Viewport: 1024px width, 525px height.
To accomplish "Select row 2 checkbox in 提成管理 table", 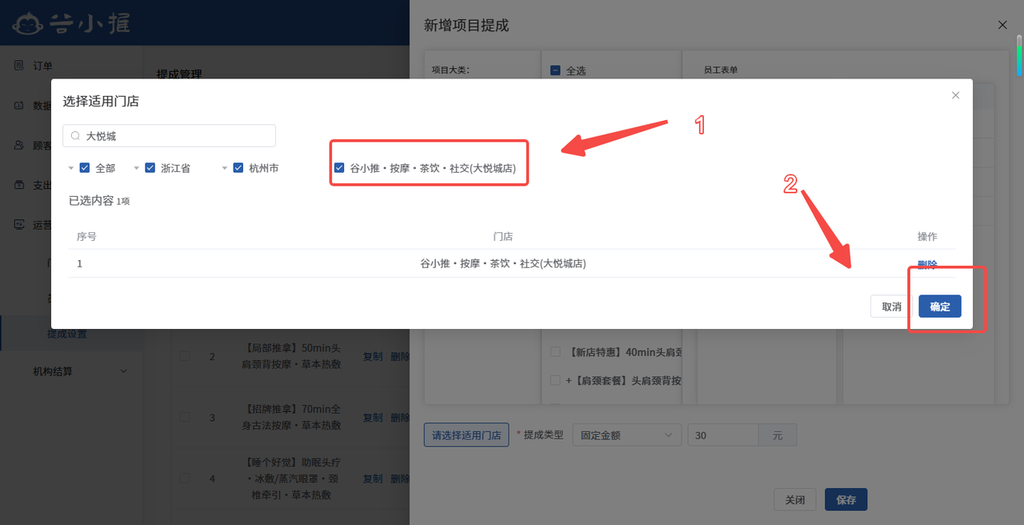I will click(185, 357).
